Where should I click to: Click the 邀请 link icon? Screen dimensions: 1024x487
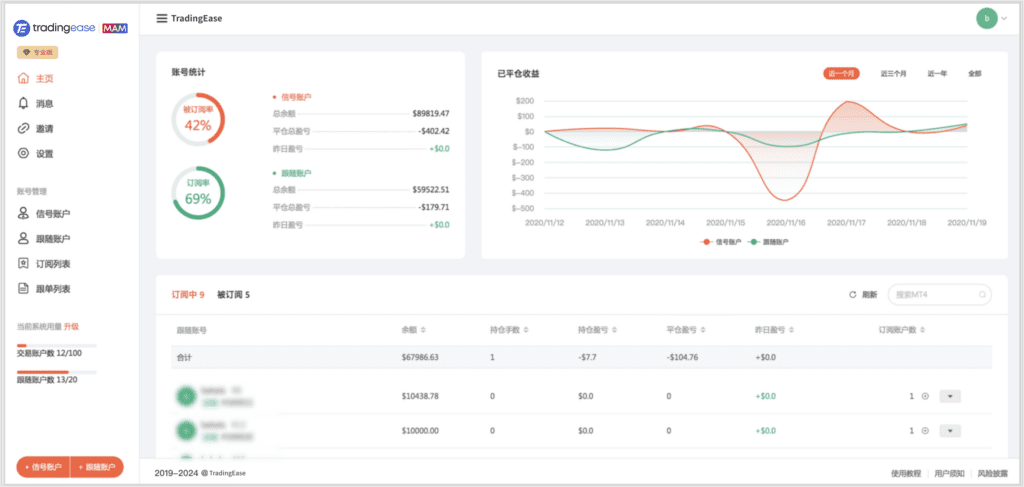tap(23, 128)
